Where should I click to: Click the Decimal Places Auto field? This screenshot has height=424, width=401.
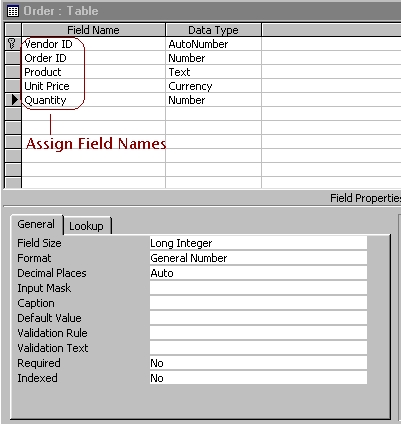(258, 273)
